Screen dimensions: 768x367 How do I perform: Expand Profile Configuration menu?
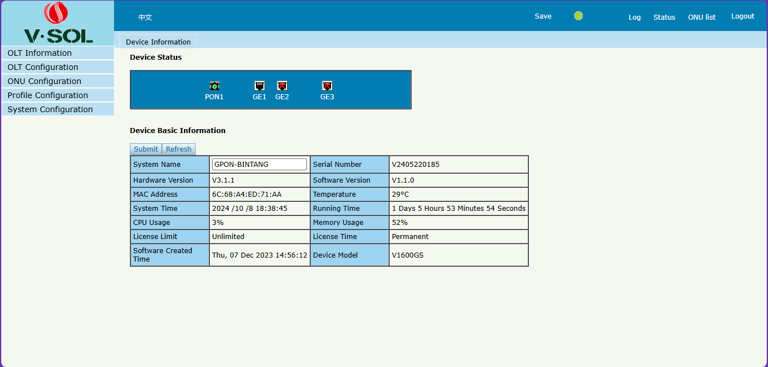pos(58,95)
